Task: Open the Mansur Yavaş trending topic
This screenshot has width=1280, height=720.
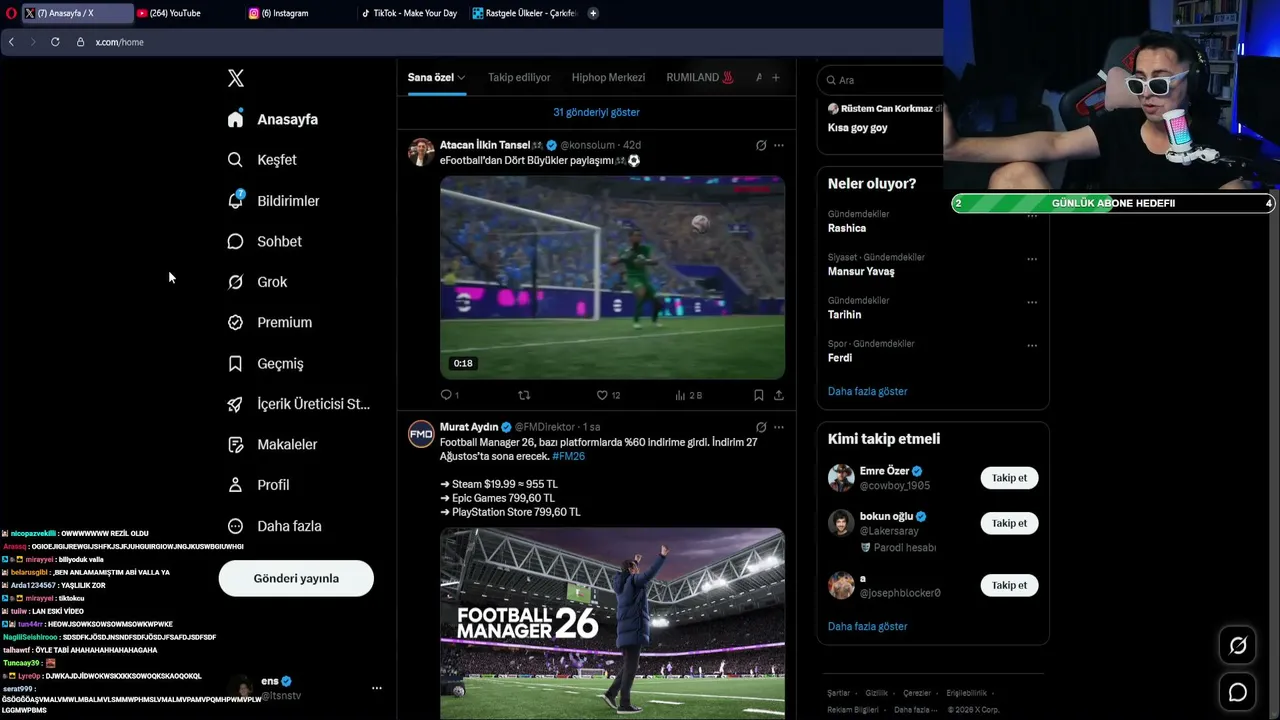Action: click(x=861, y=271)
